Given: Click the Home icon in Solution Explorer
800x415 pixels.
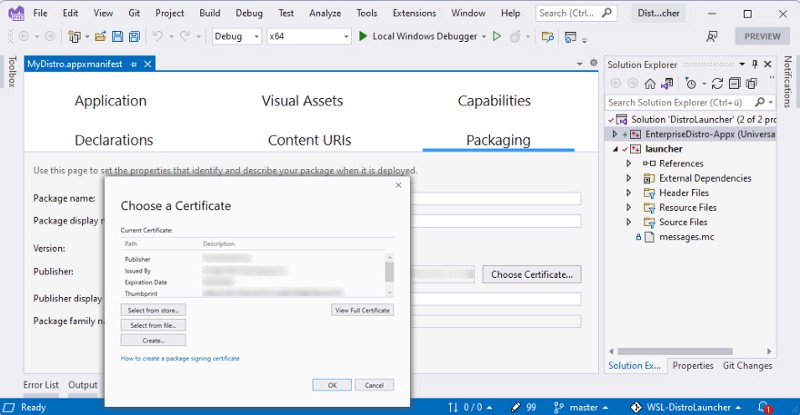Looking at the screenshot, I should (x=649, y=83).
